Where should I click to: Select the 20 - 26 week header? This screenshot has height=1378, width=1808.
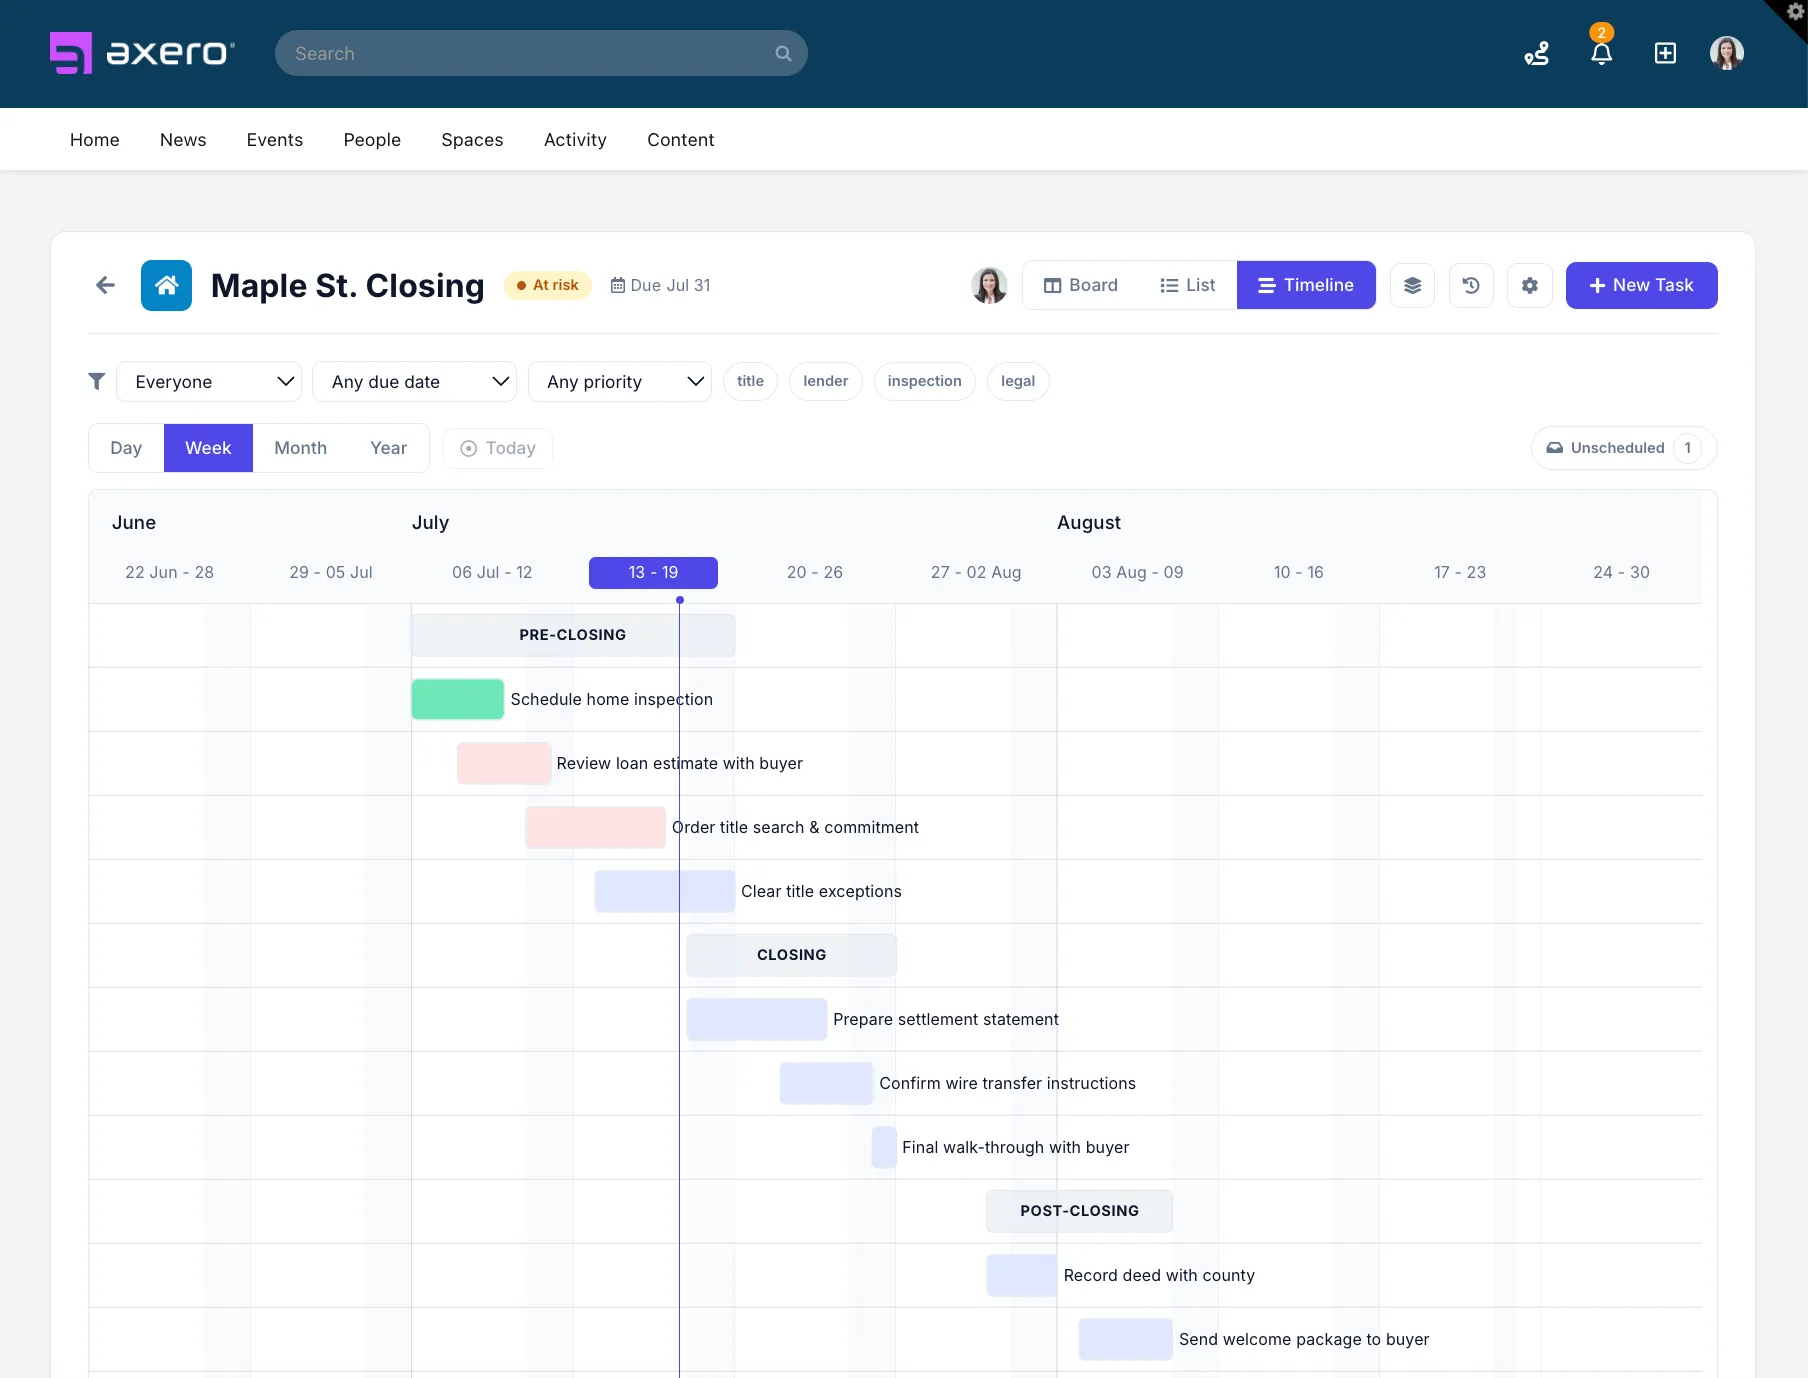point(815,572)
